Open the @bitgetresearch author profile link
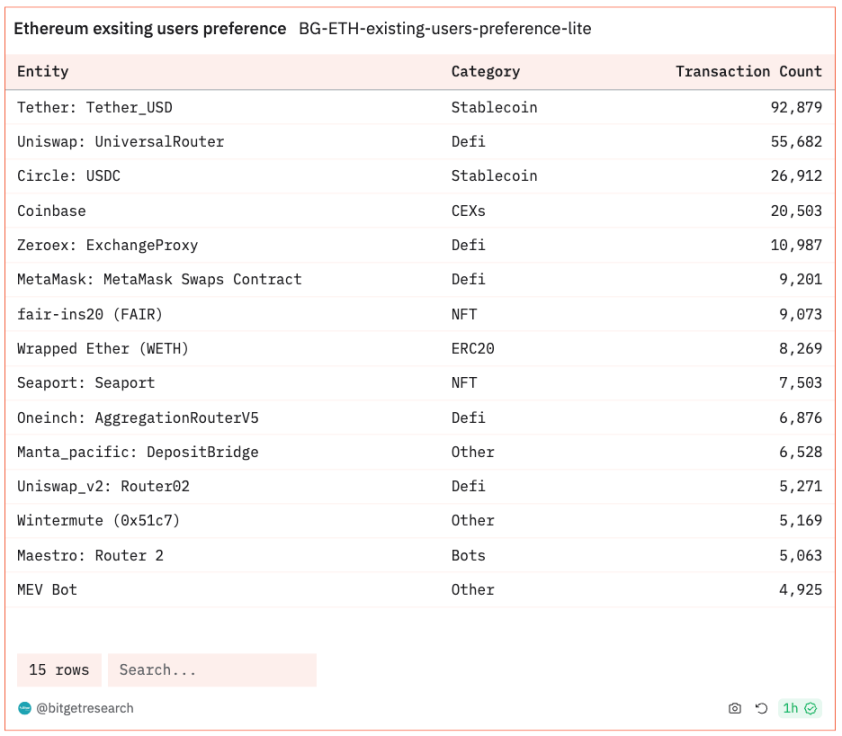 tap(84, 708)
